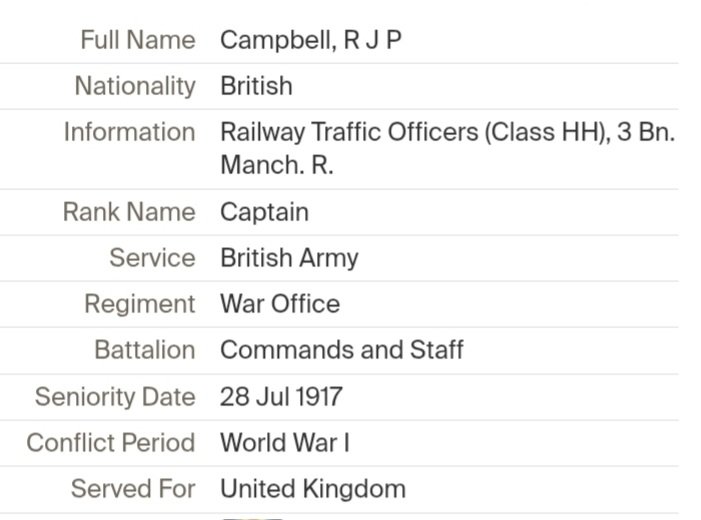Select the "British" nationality value

click(256, 86)
